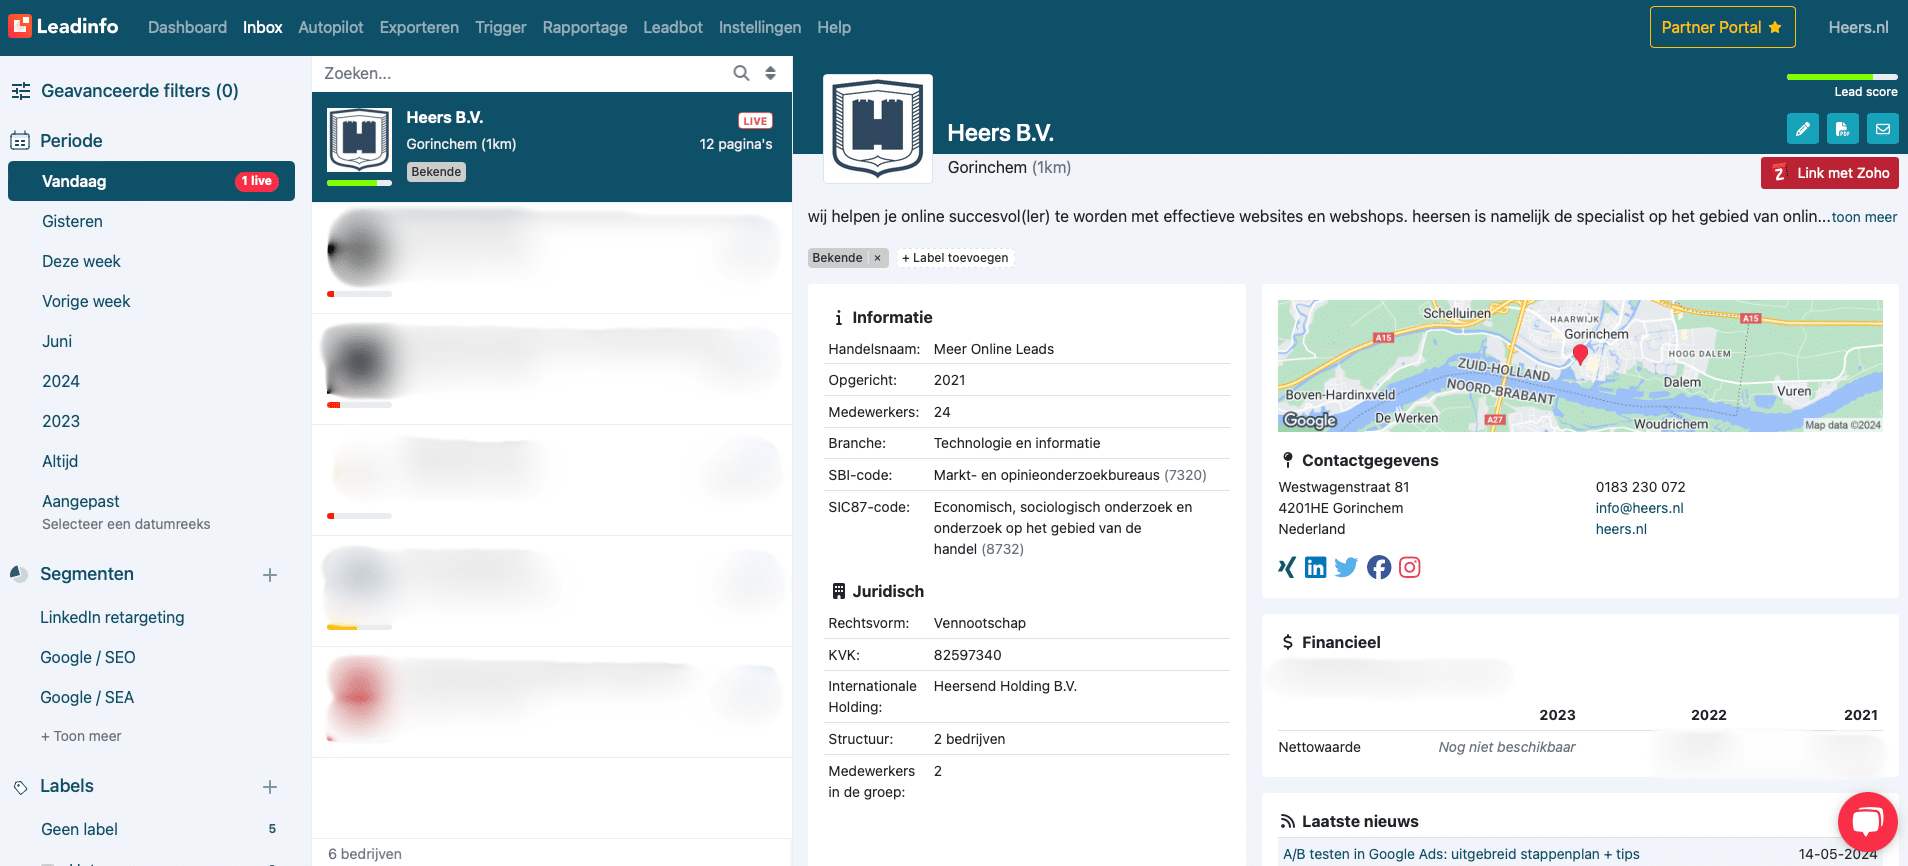Screen dimensions: 1908x866
Task: Open the chat support bubble
Action: (x=1867, y=822)
